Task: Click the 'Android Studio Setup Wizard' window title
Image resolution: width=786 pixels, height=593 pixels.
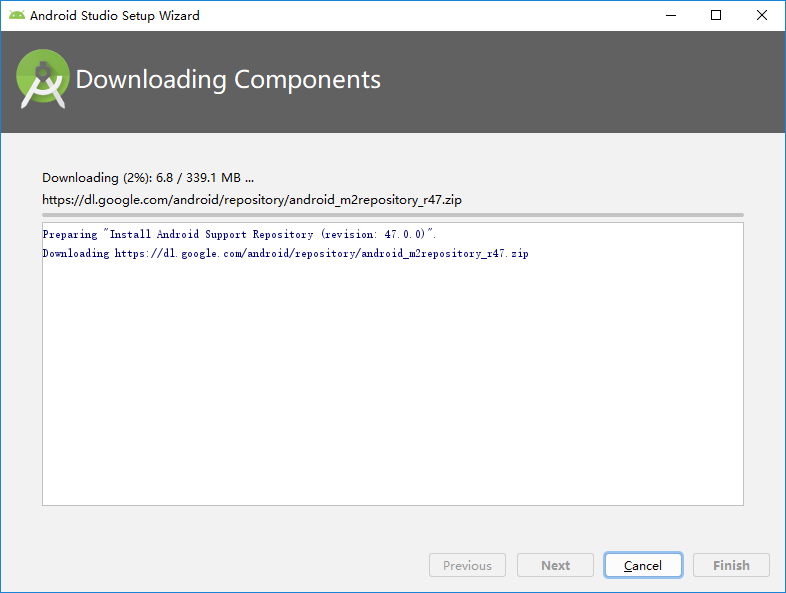Action: (114, 16)
